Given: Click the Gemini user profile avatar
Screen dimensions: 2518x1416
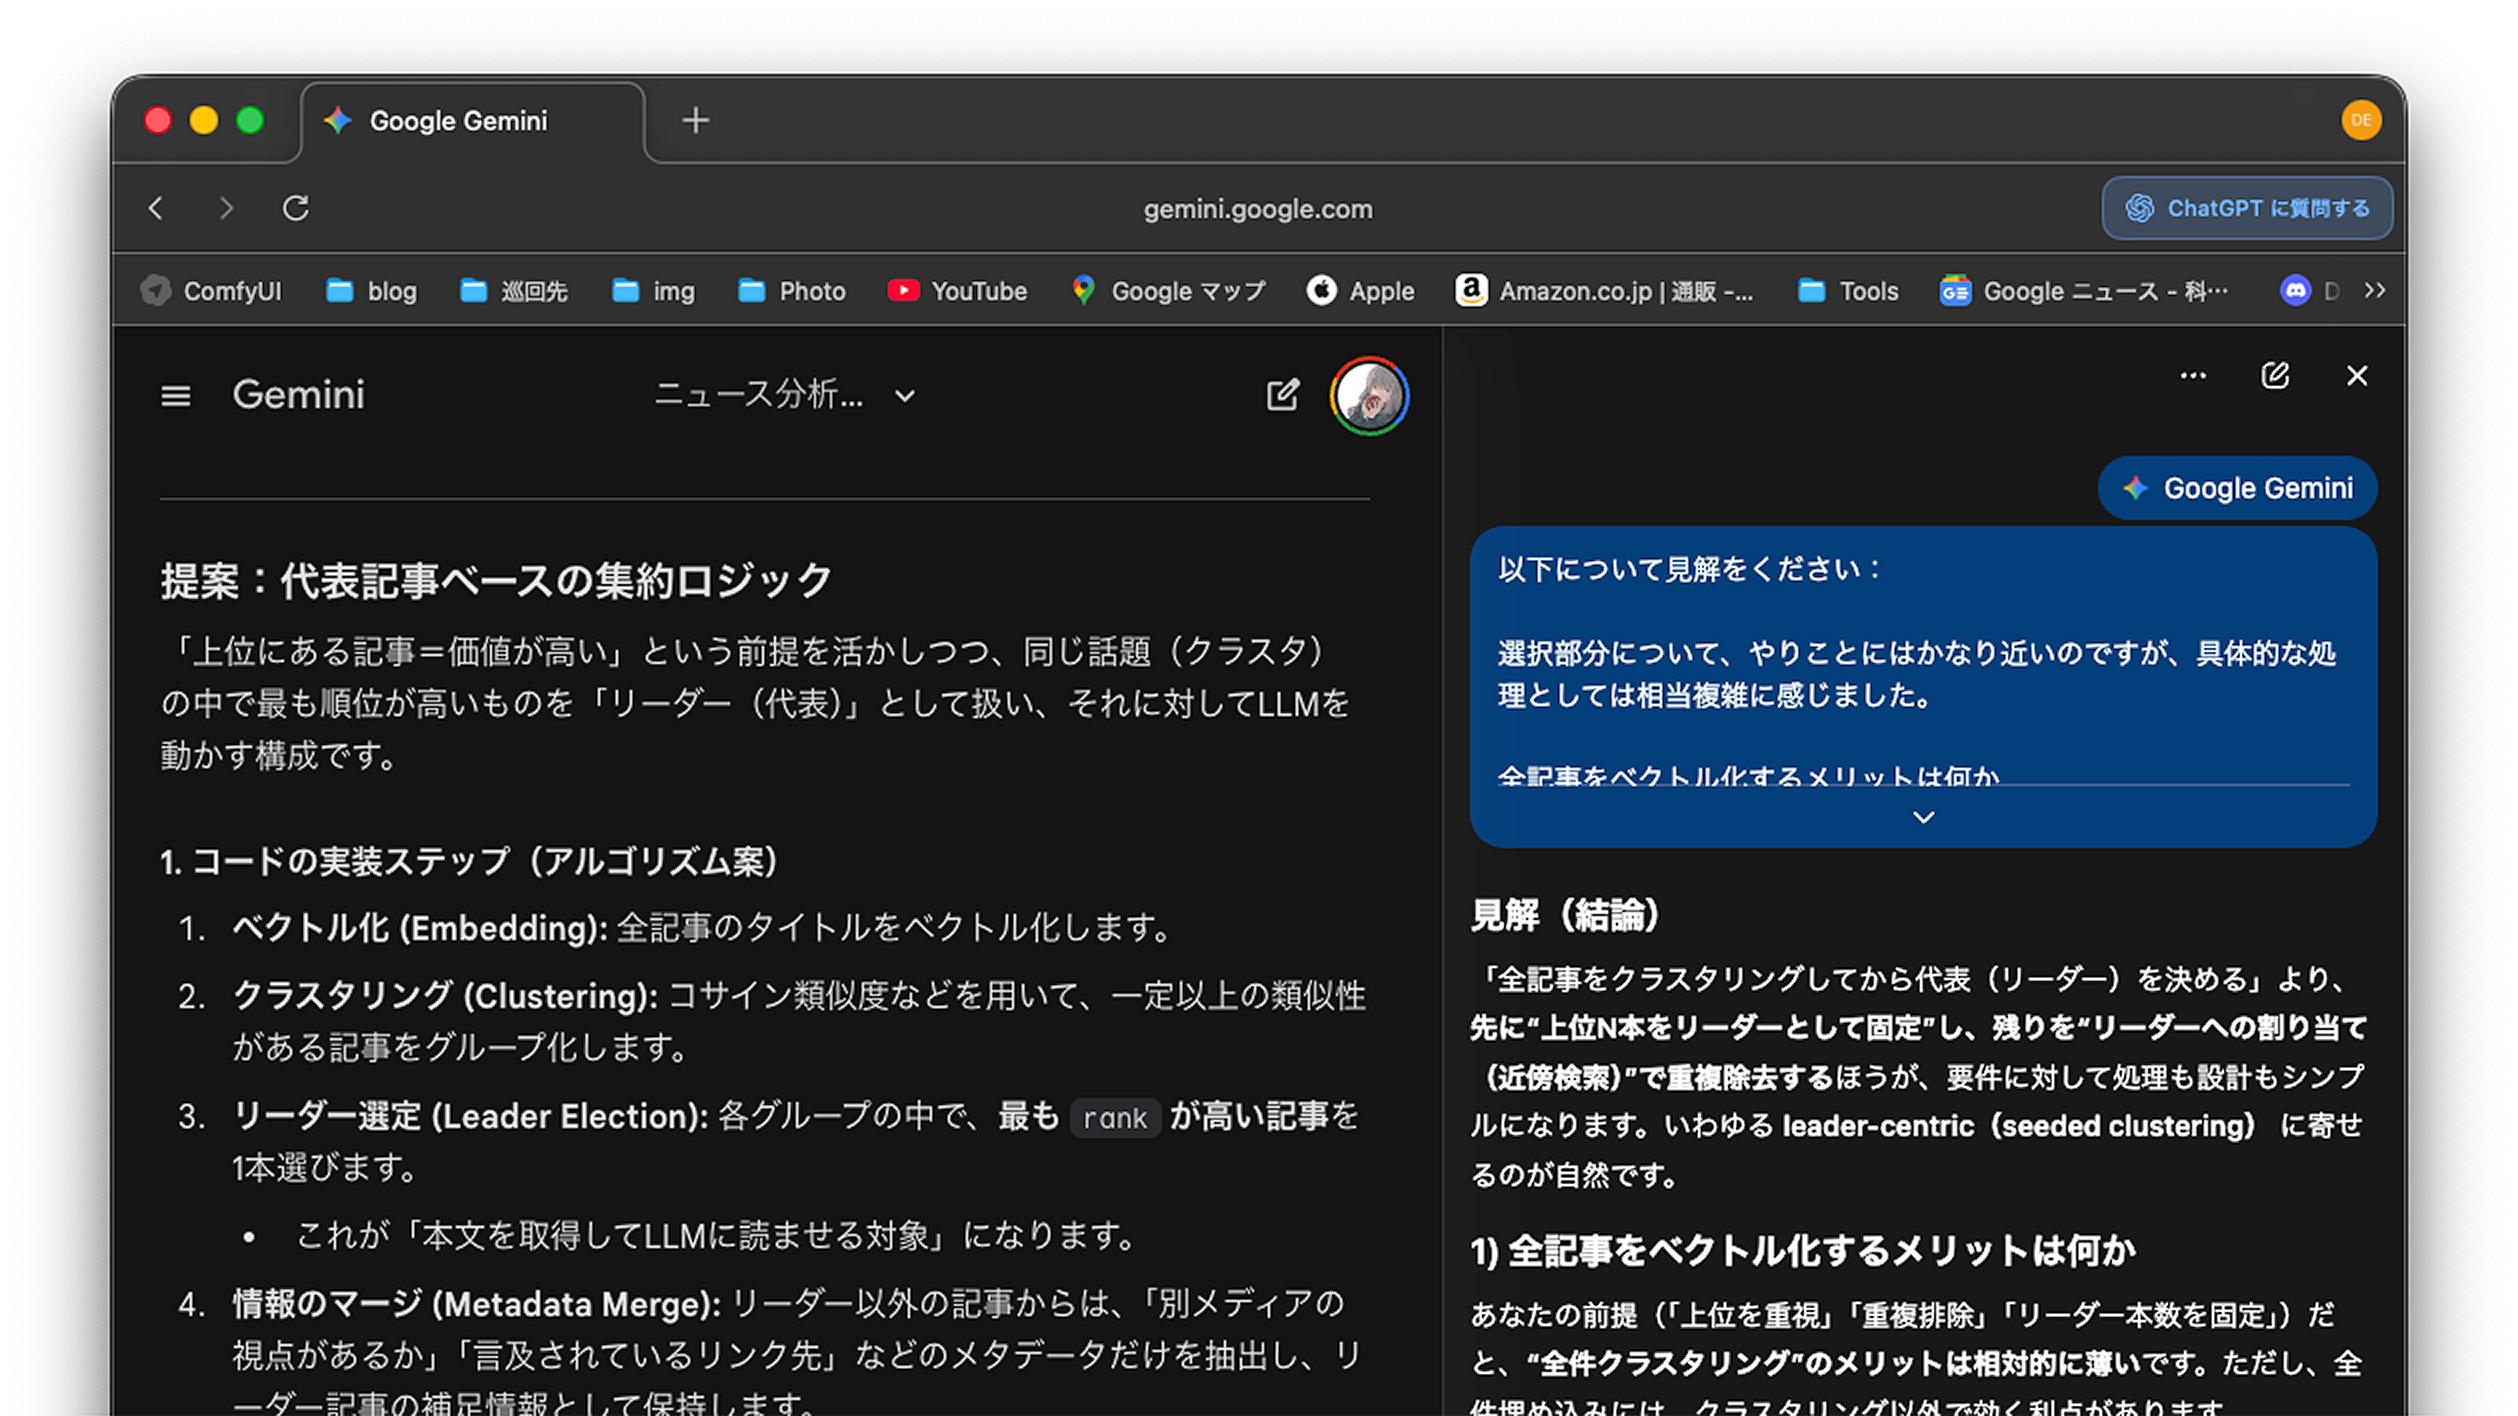Looking at the screenshot, I should 1370,396.
